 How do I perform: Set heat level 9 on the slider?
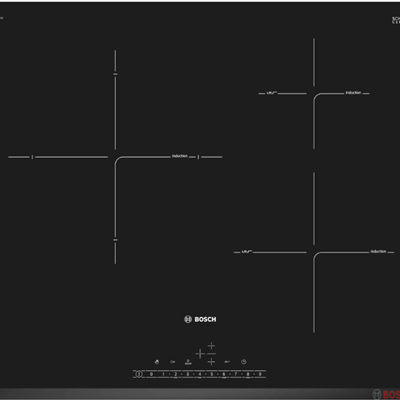[x=260, y=374]
